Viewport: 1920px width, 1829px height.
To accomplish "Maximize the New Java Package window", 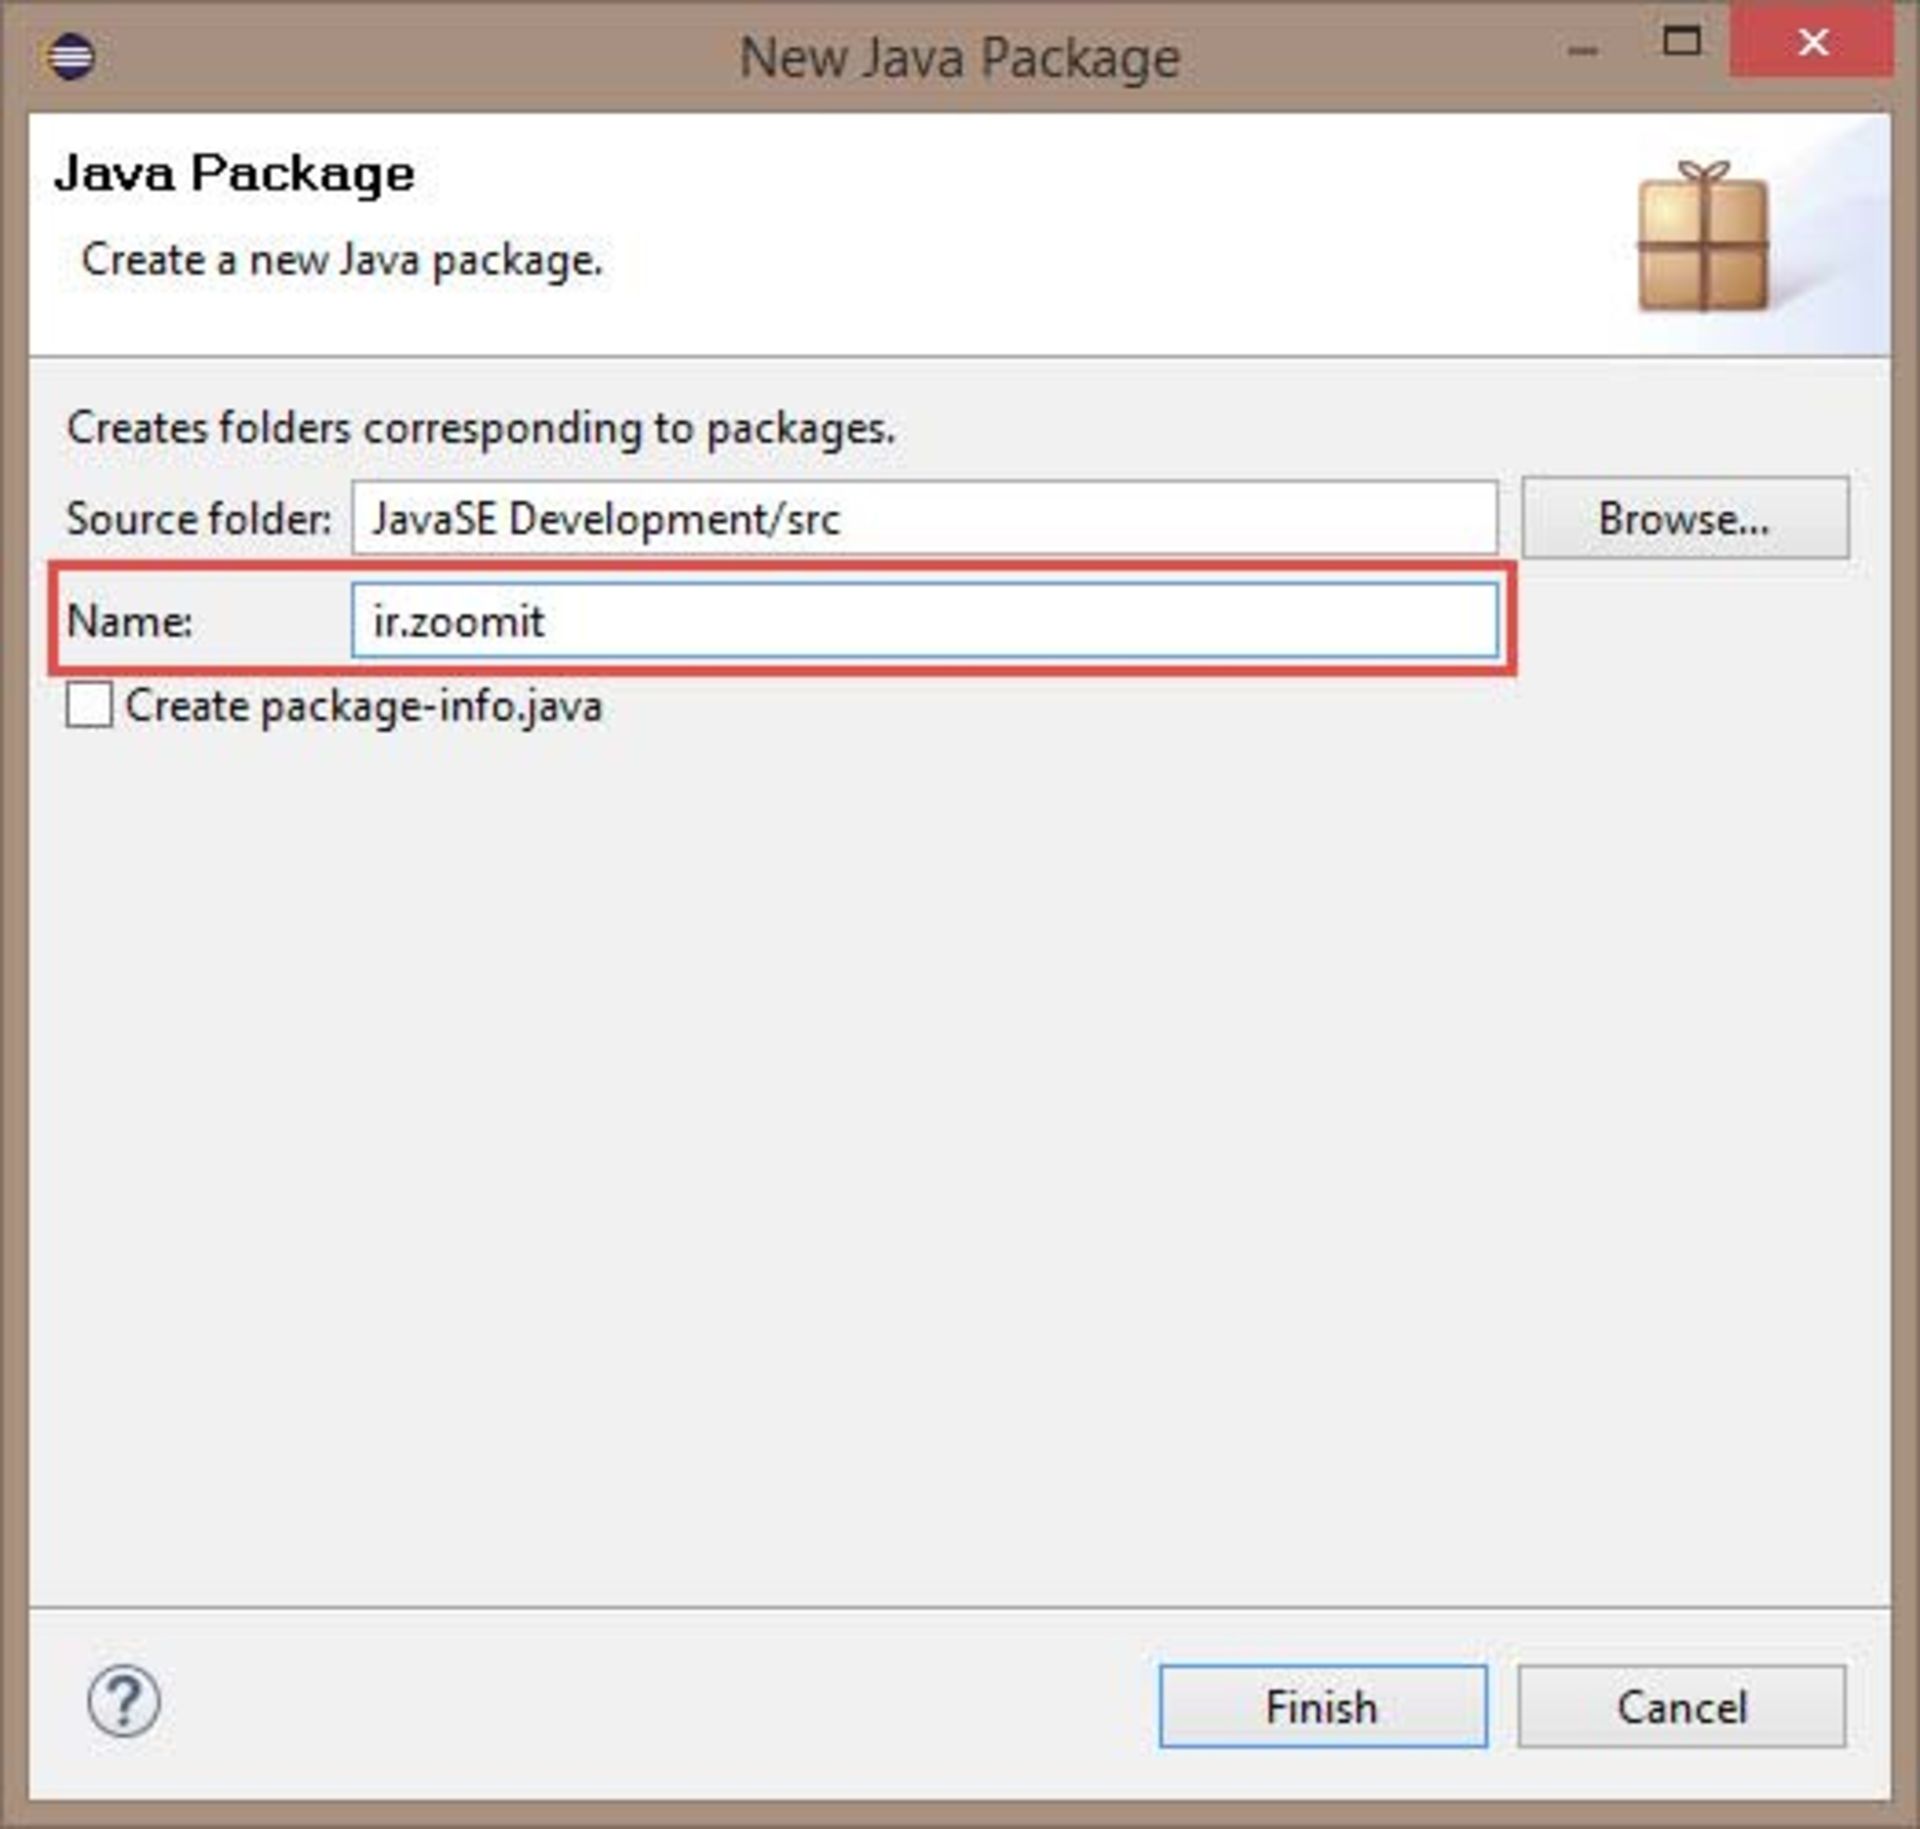I will tap(1682, 41).
